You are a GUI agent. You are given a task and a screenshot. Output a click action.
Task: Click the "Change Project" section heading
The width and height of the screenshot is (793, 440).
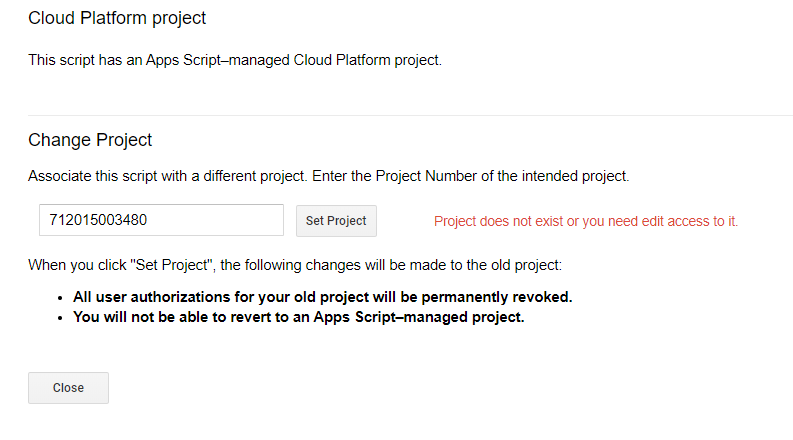(90, 140)
